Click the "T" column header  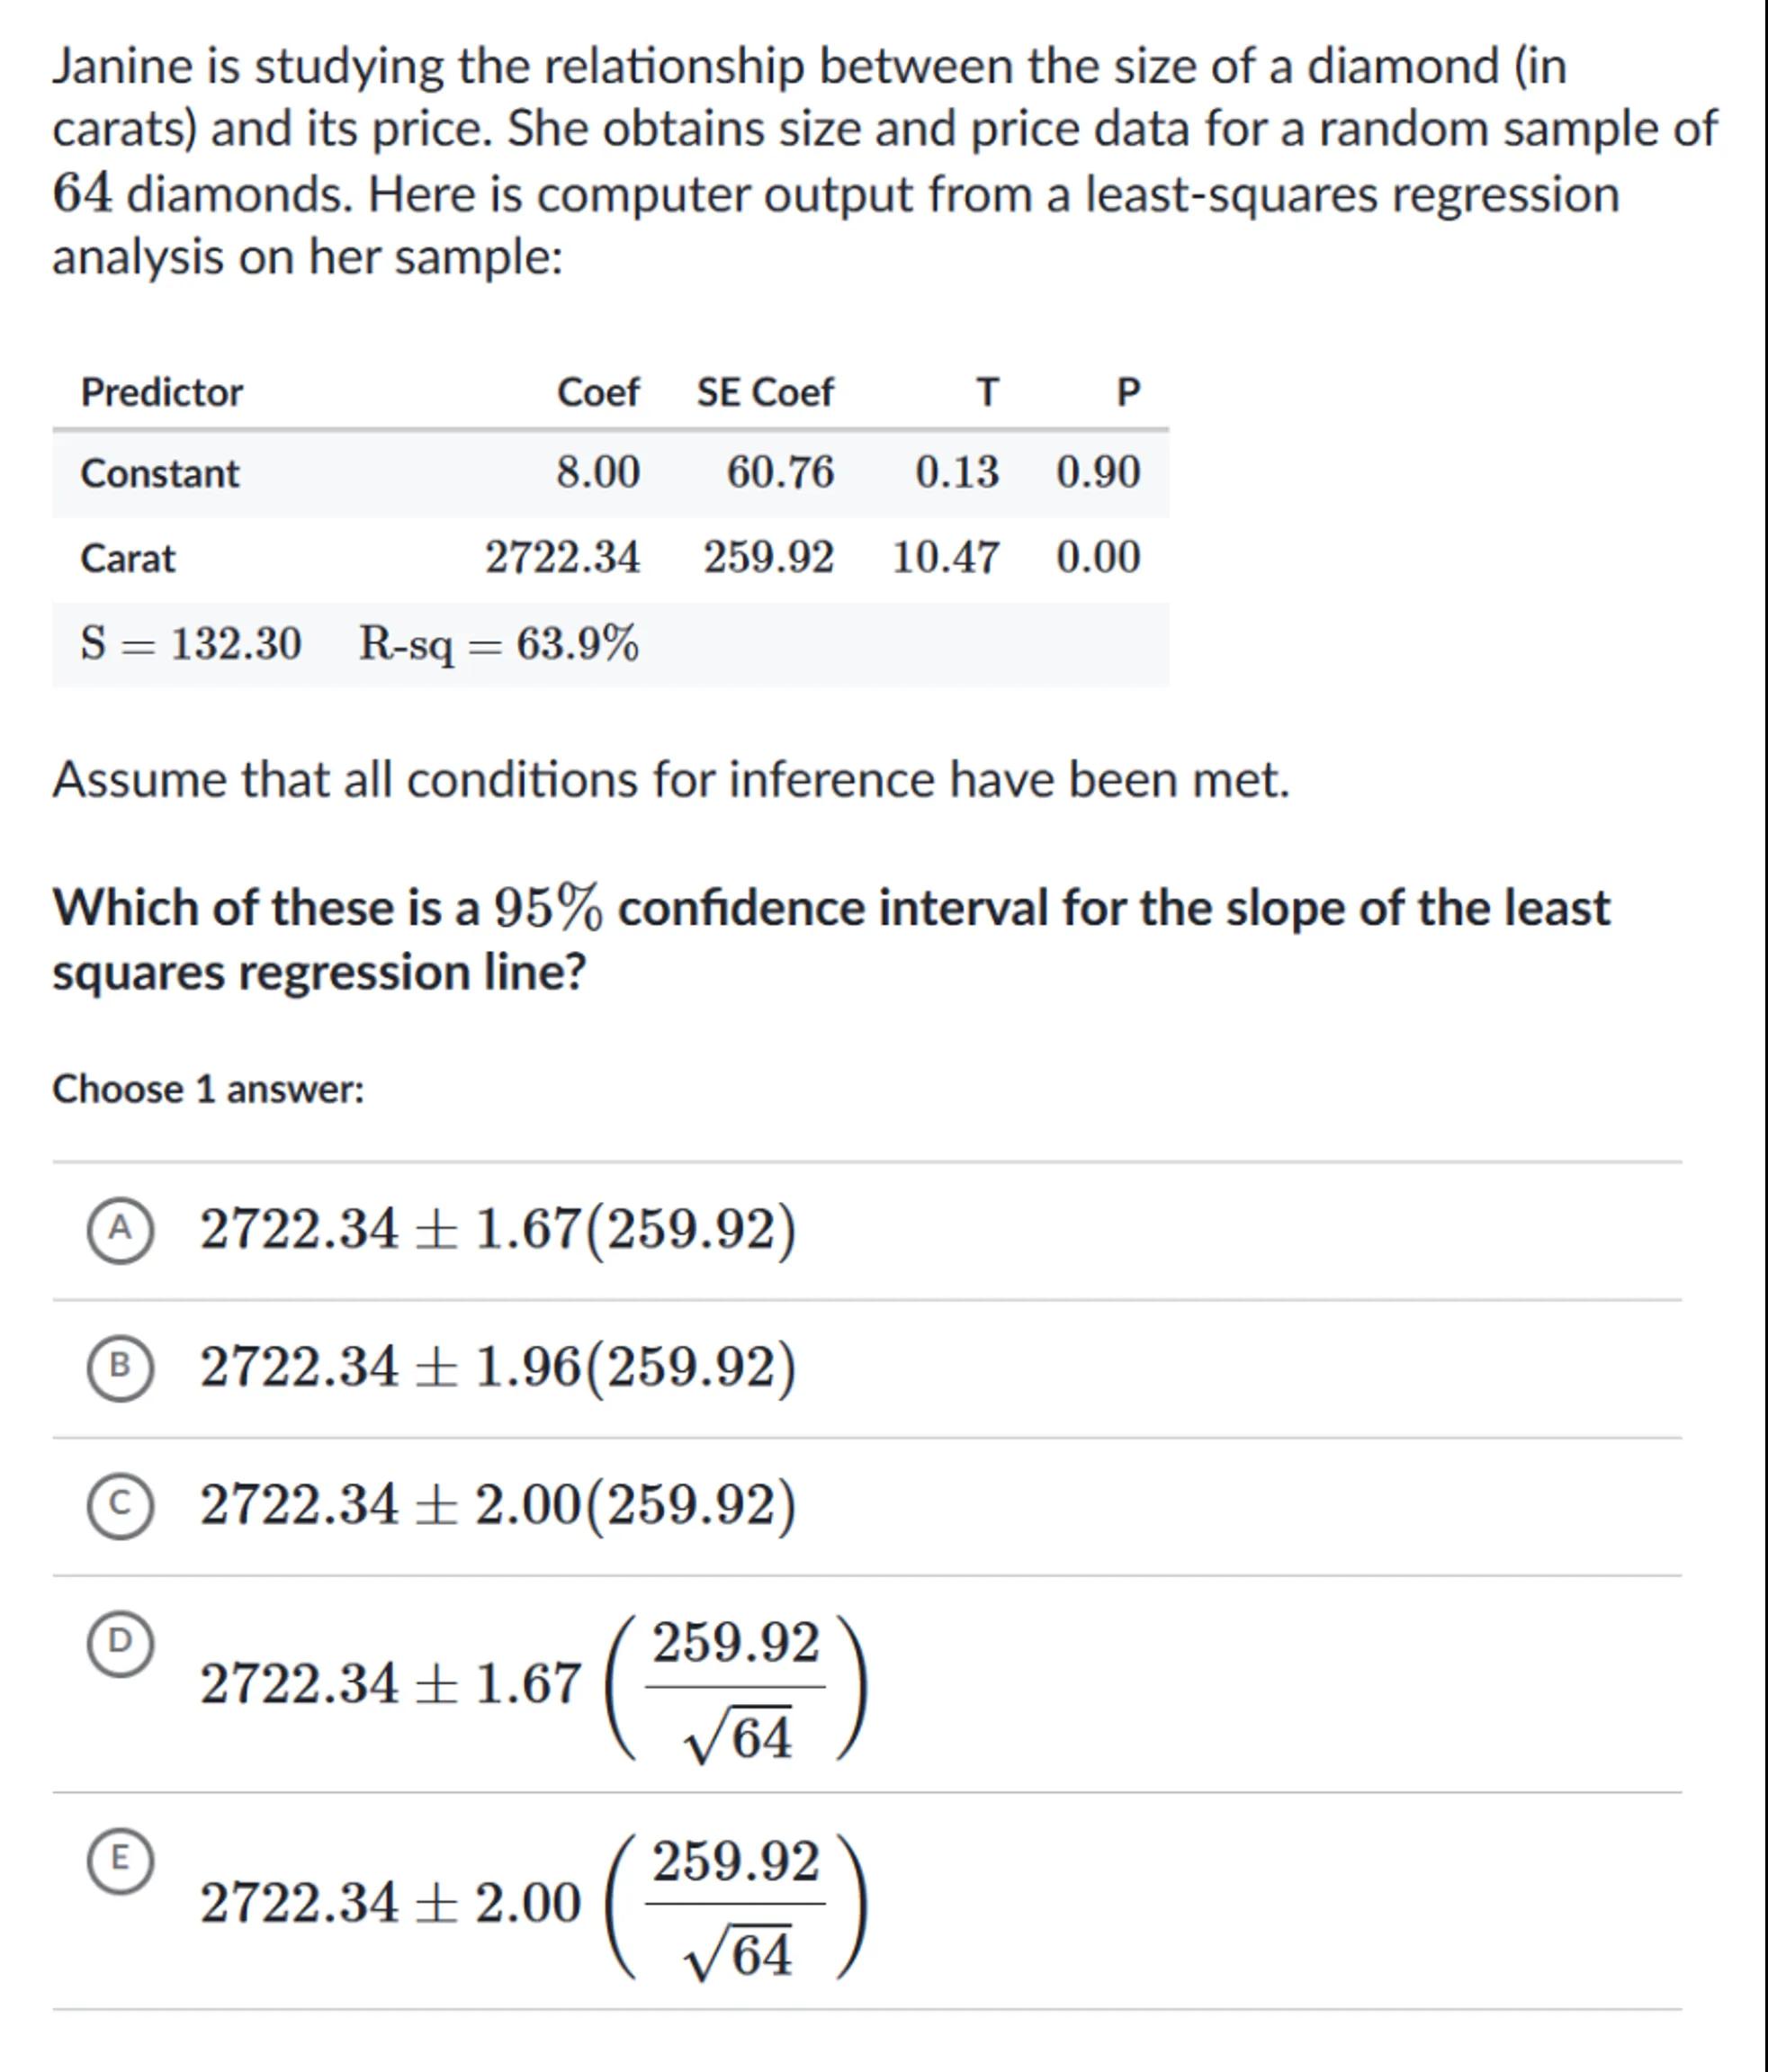[987, 392]
